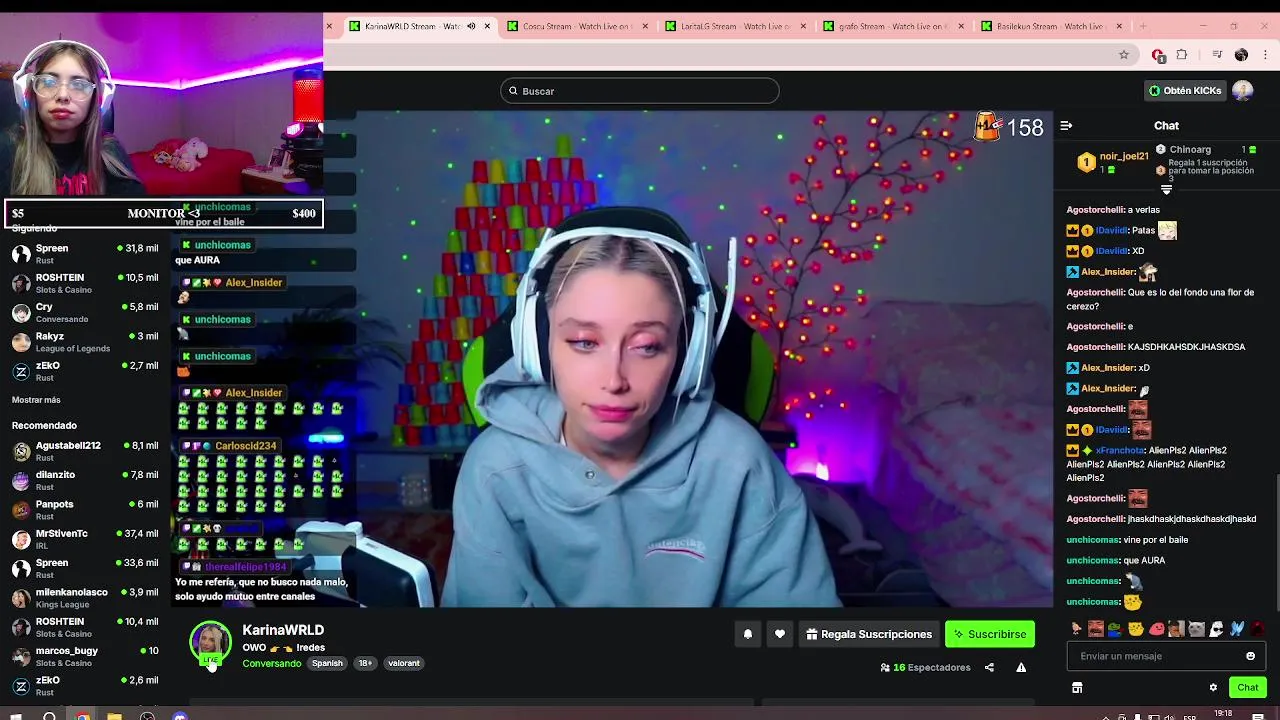This screenshot has width=1280, height=720.
Task: Open chat settings gear icon
Action: click(1213, 687)
